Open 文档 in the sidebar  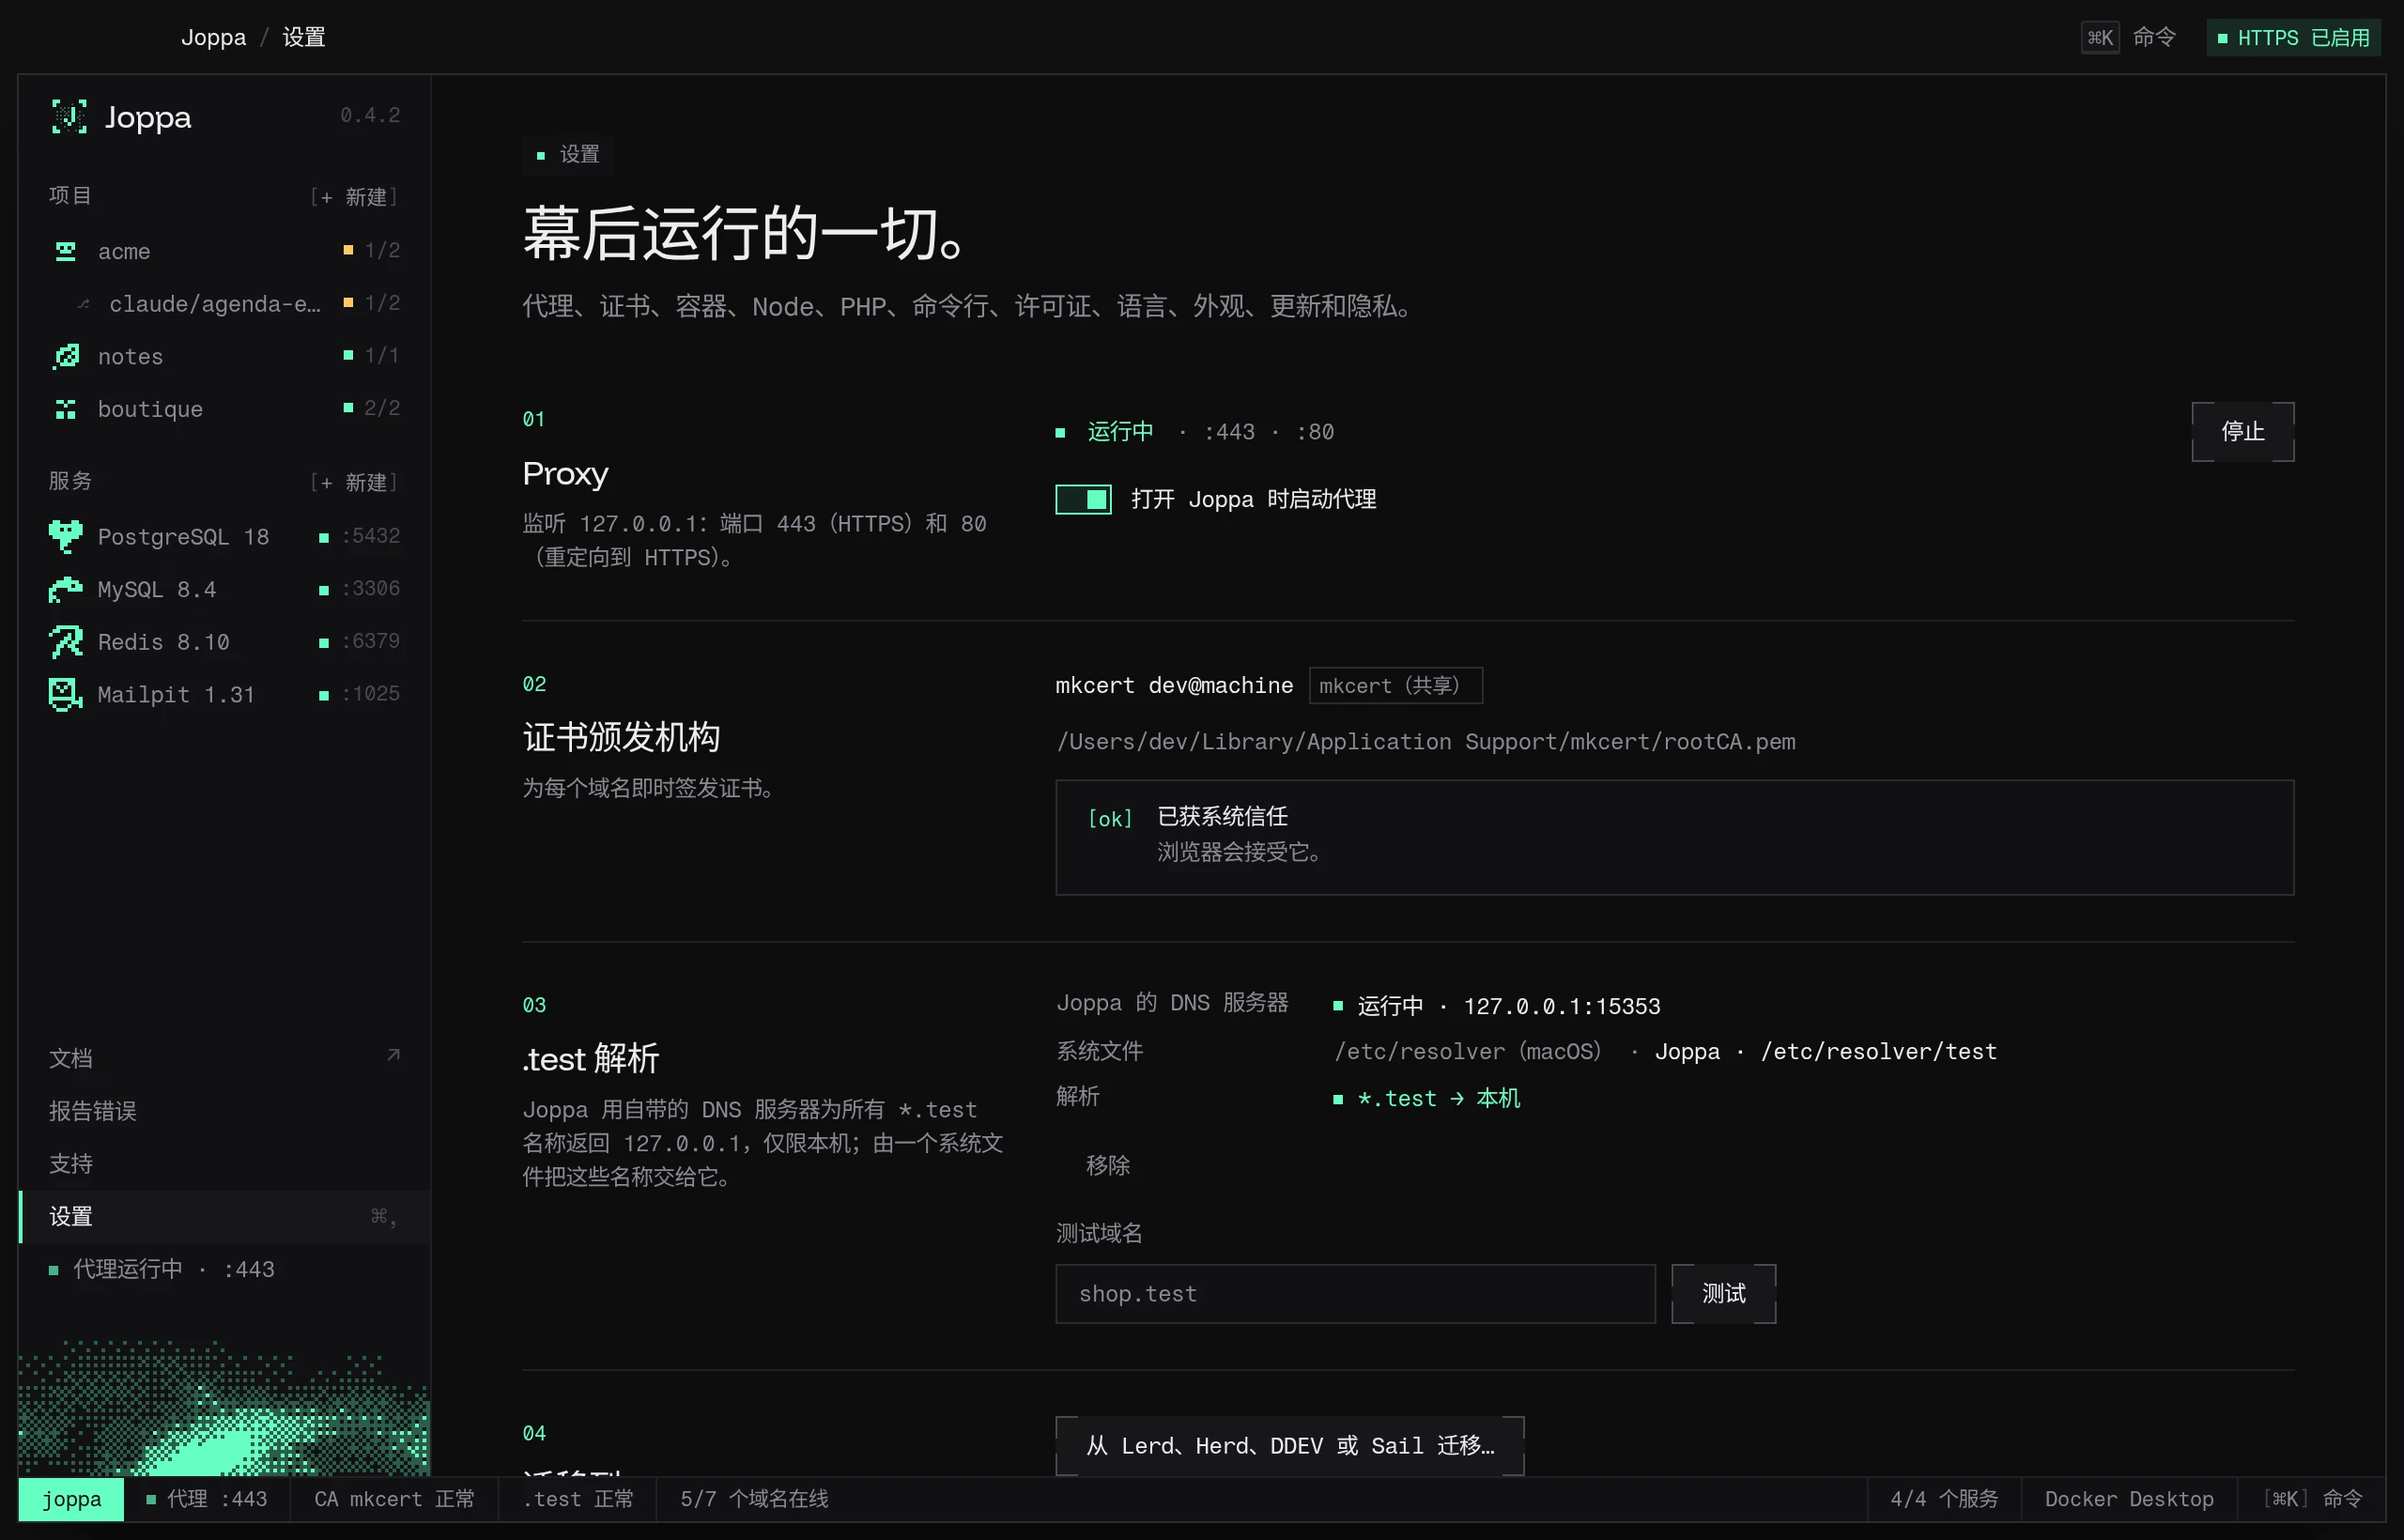coord(224,1058)
